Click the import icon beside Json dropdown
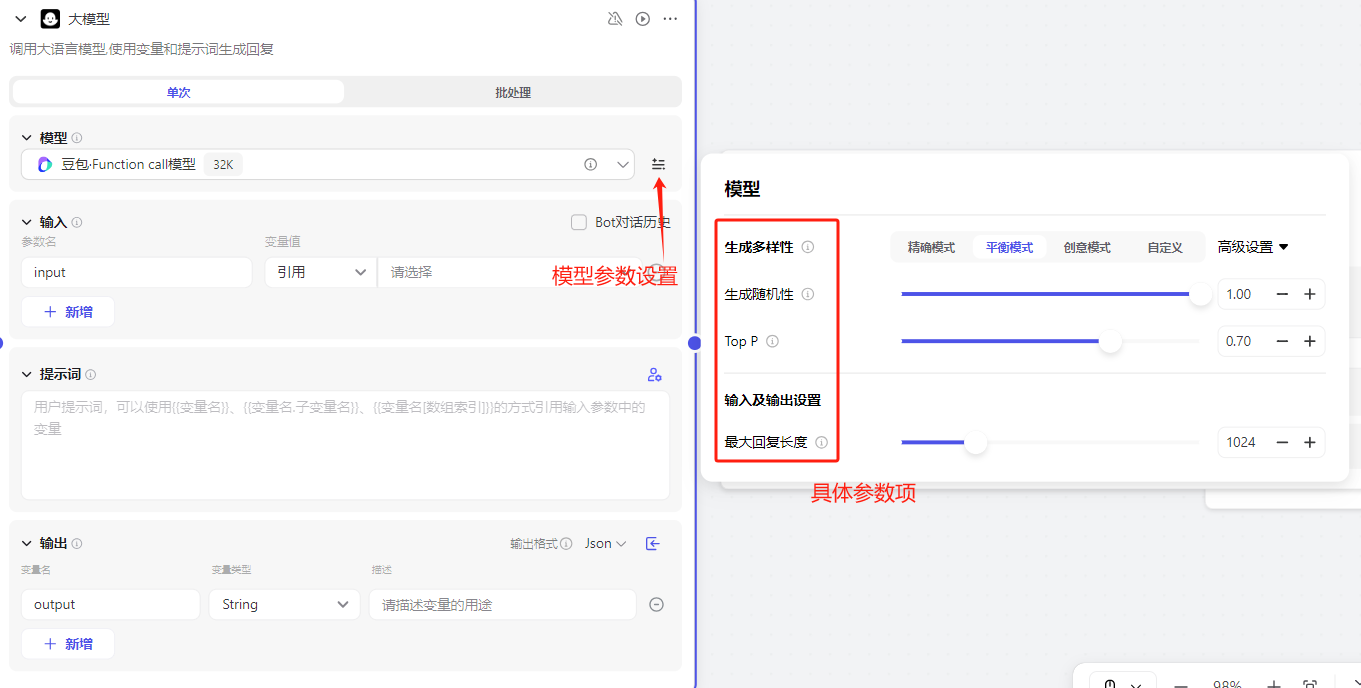The width and height of the screenshot is (1361, 688). [x=653, y=543]
